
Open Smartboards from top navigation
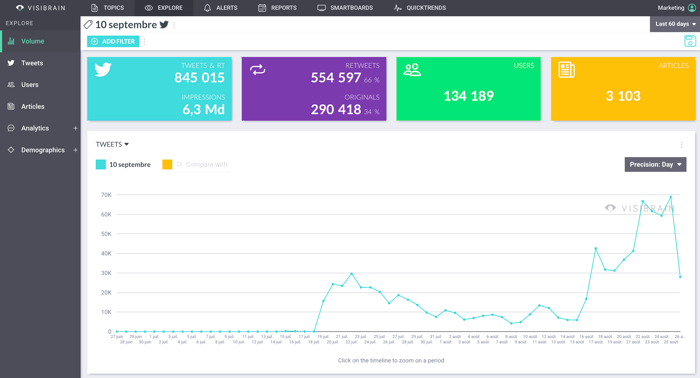click(x=345, y=8)
